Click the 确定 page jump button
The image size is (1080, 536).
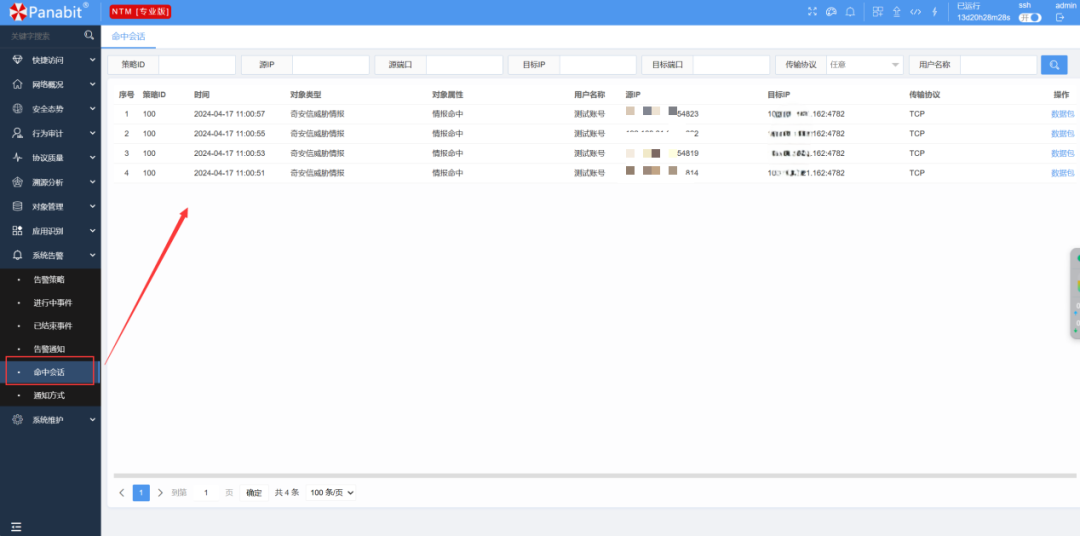(254, 493)
